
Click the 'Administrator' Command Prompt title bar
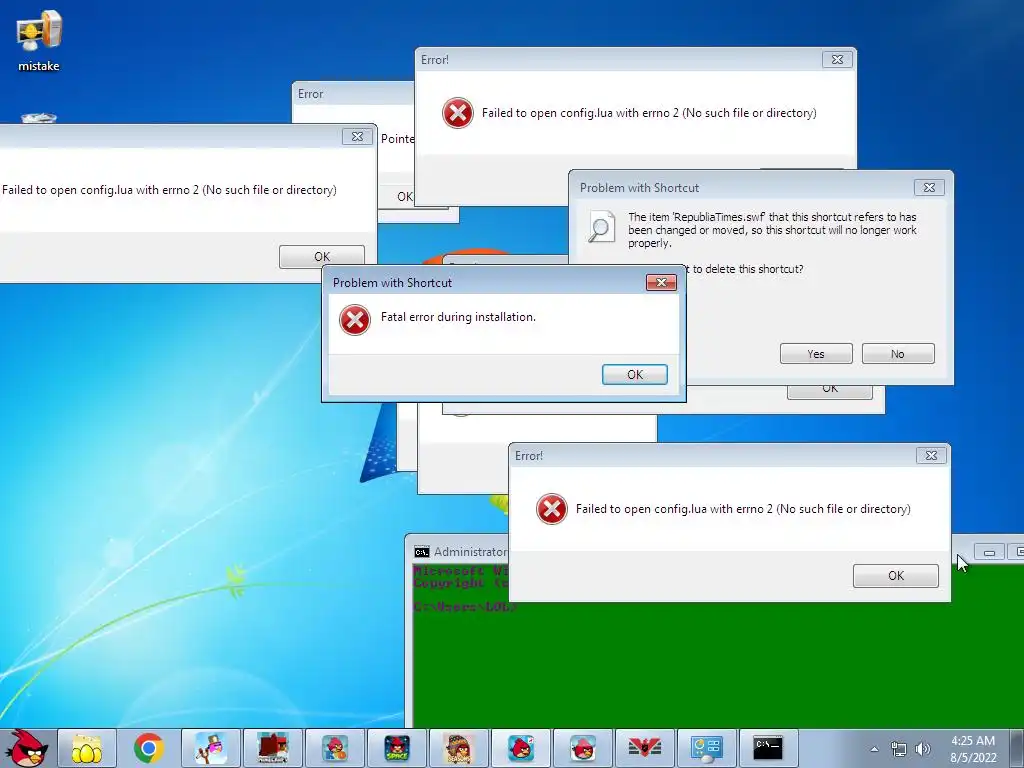coord(470,552)
